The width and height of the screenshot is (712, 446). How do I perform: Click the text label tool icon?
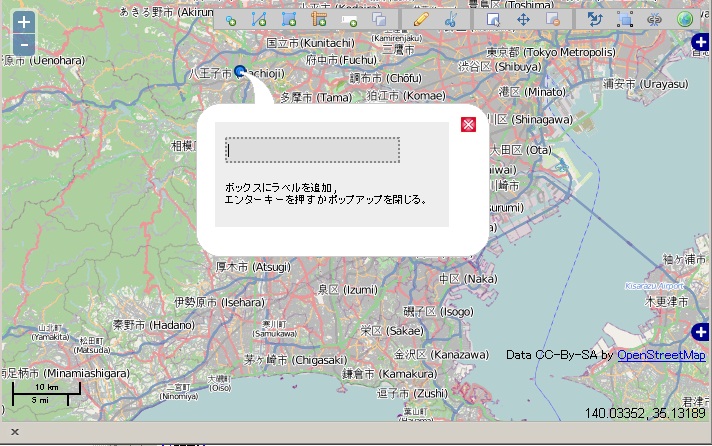tap(350, 19)
